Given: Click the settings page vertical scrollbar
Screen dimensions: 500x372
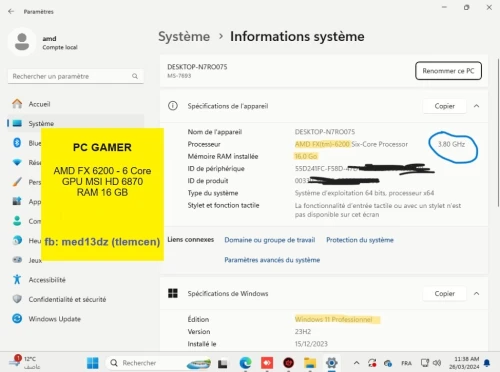Looking at the screenshot, I should click(498, 133).
